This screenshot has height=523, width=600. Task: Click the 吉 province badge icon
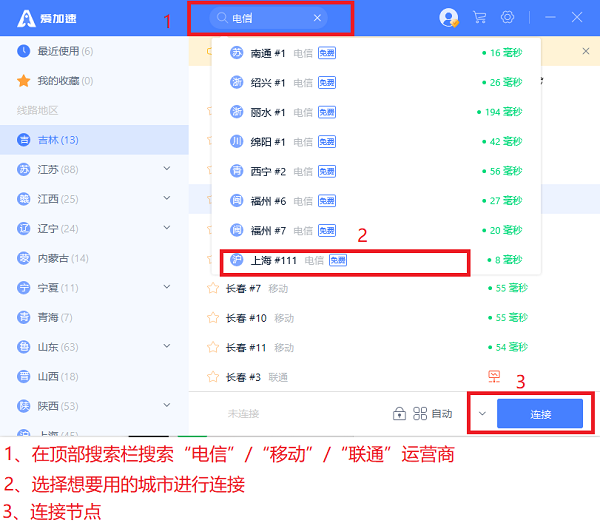pyautogui.click(x=24, y=140)
